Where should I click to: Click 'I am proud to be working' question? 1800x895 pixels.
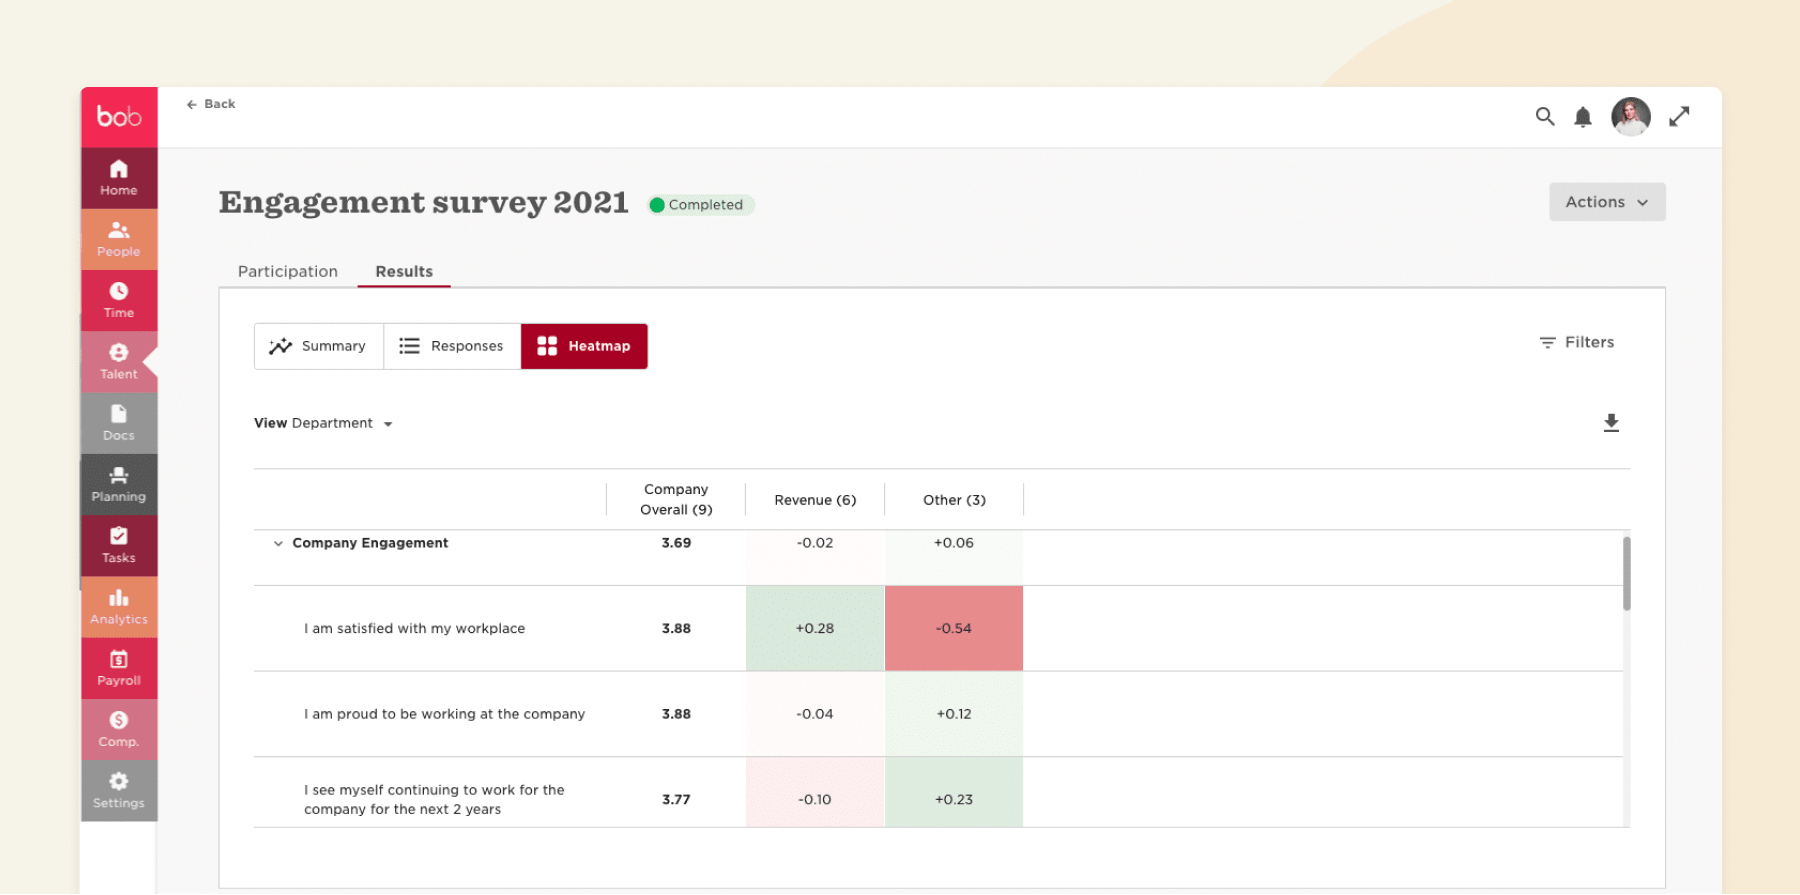point(444,714)
